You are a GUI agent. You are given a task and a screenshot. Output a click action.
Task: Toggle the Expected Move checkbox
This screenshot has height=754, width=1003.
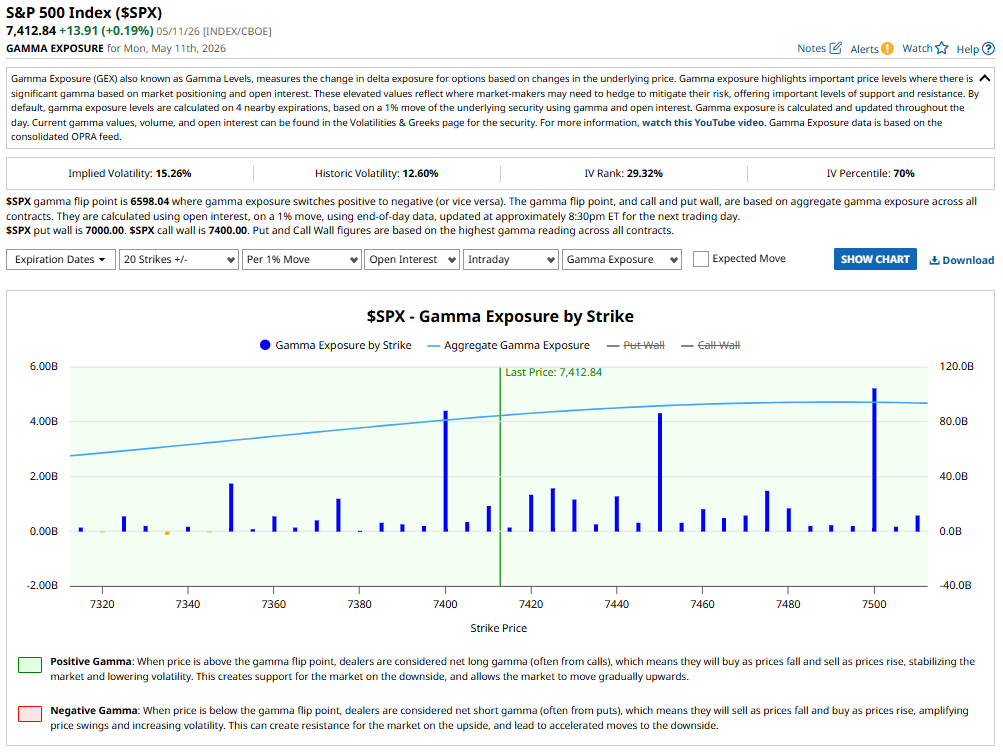(x=701, y=259)
